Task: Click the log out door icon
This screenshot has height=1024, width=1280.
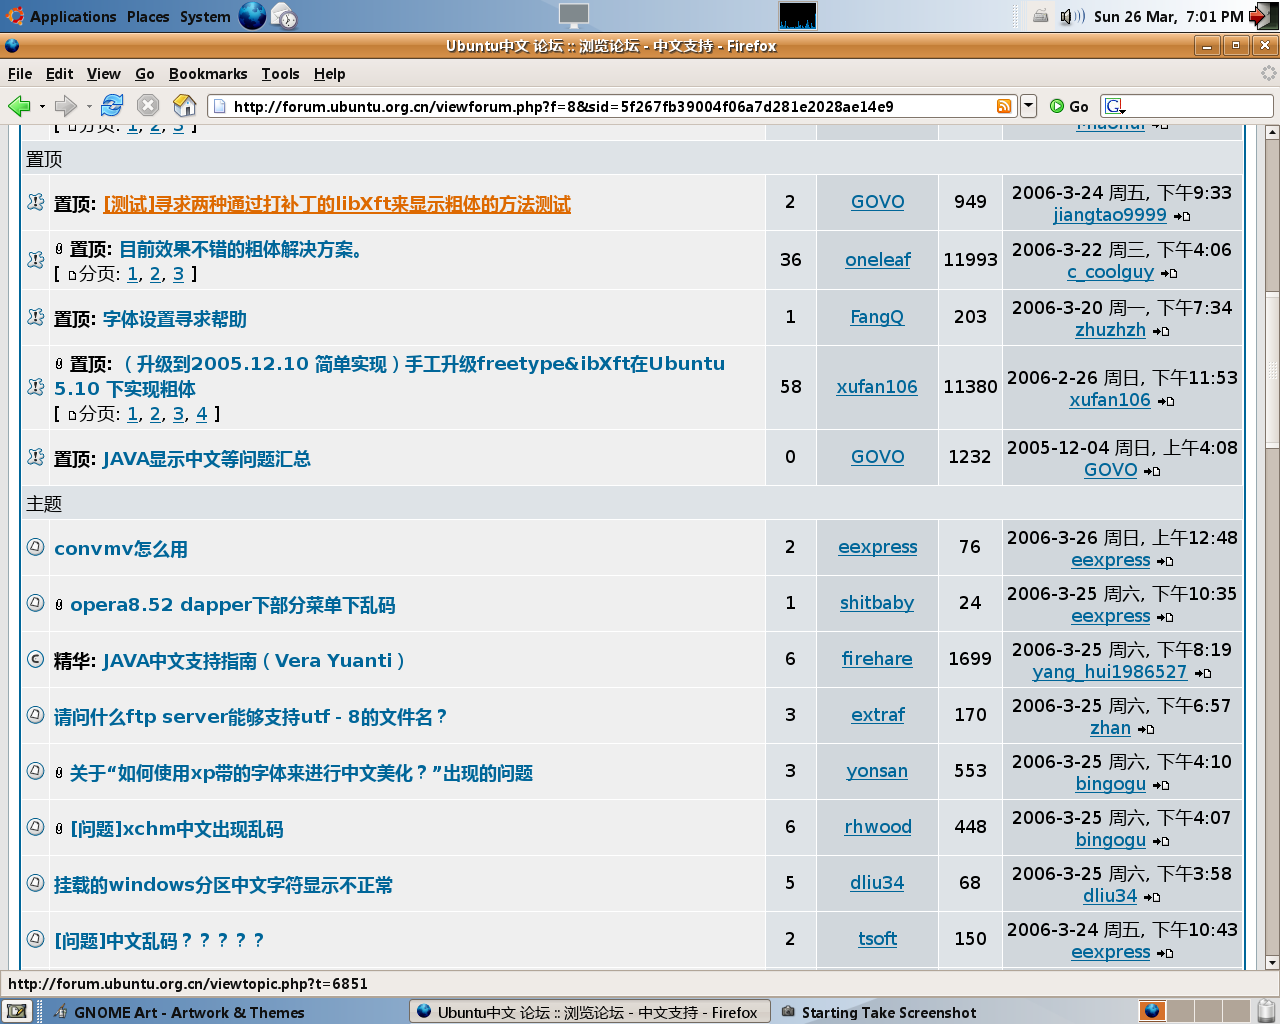Action: point(1263,16)
